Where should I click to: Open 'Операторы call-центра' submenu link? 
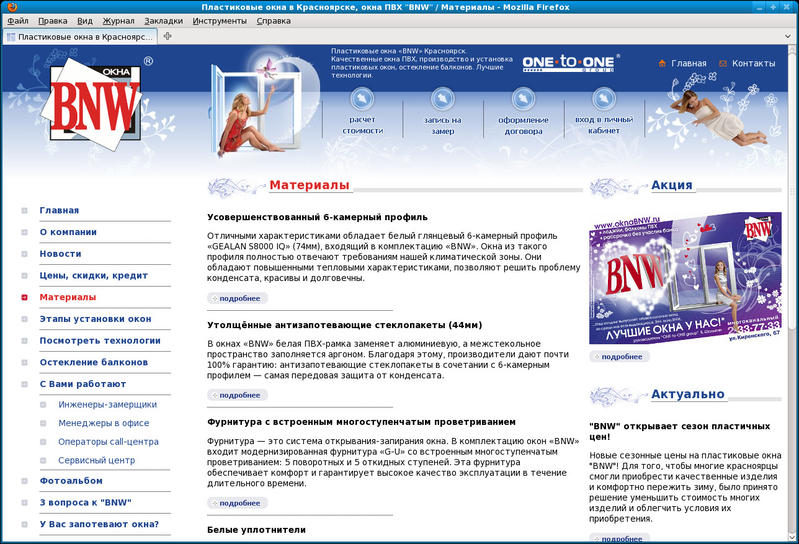(108, 442)
